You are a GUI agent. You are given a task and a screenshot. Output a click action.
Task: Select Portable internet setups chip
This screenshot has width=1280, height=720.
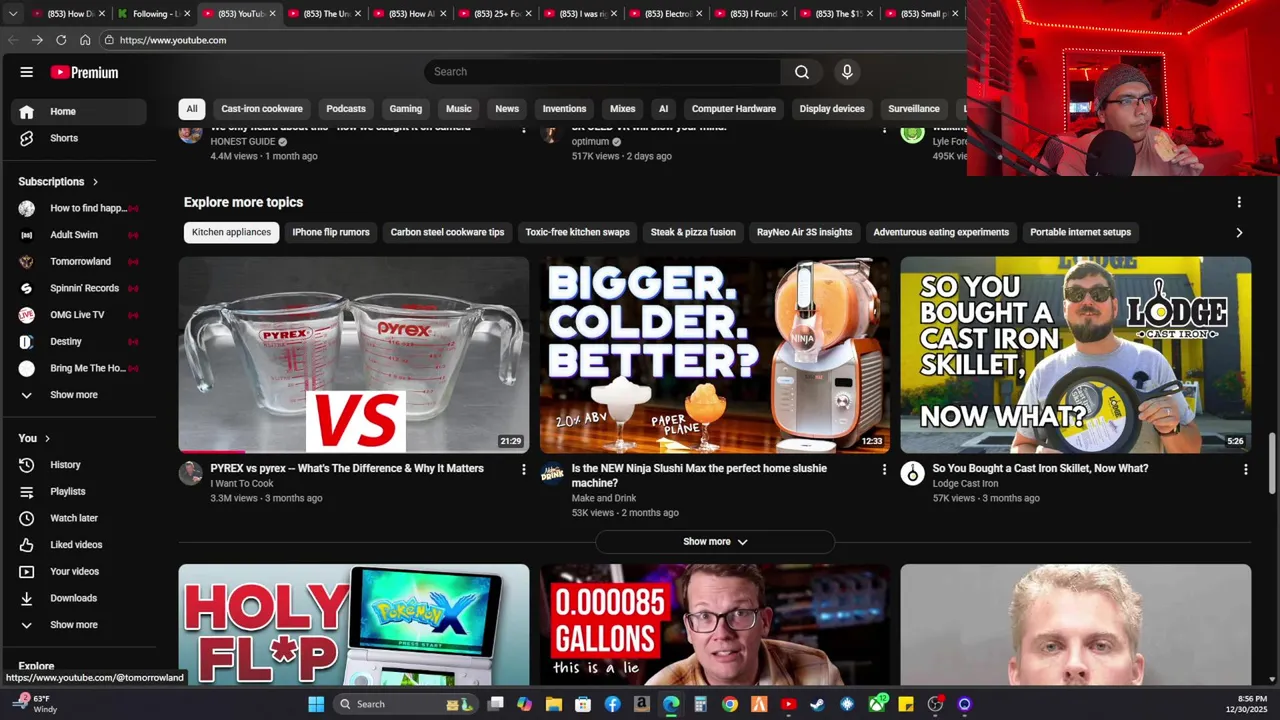coord(1080,232)
